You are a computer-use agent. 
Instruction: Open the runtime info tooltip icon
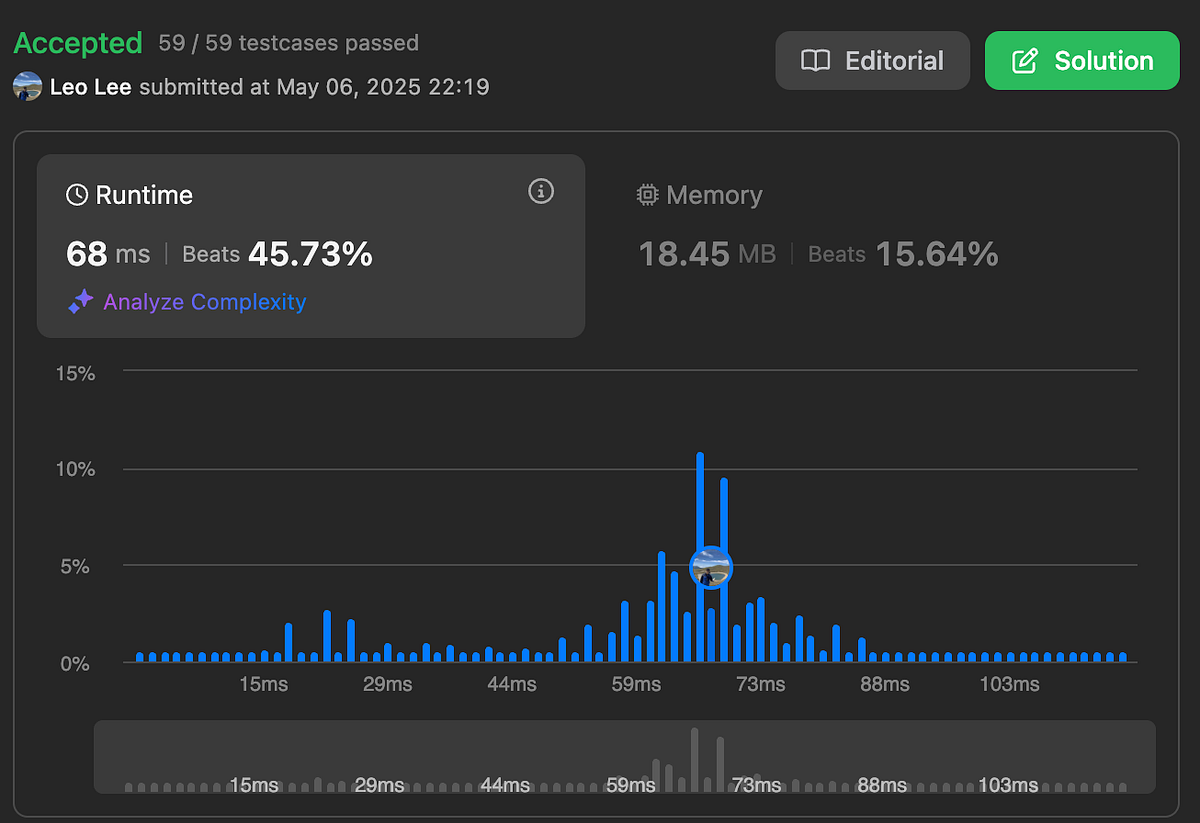click(541, 191)
